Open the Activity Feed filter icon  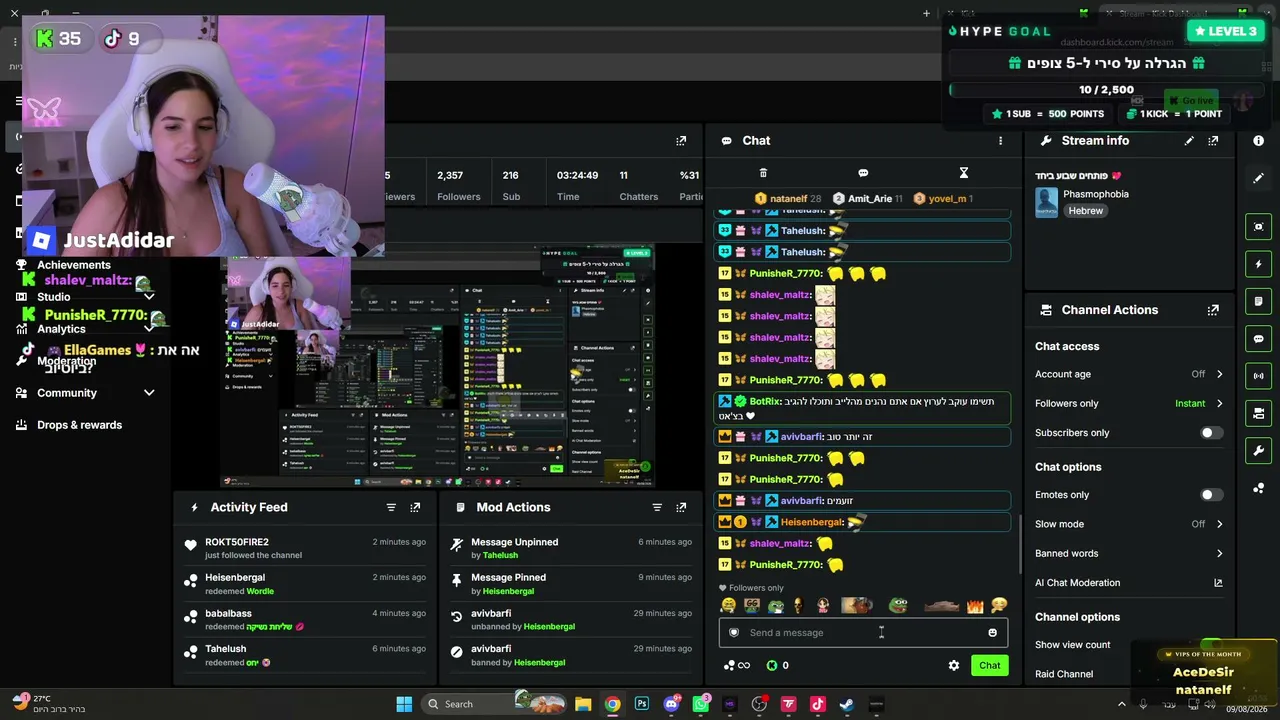(391, 508)
